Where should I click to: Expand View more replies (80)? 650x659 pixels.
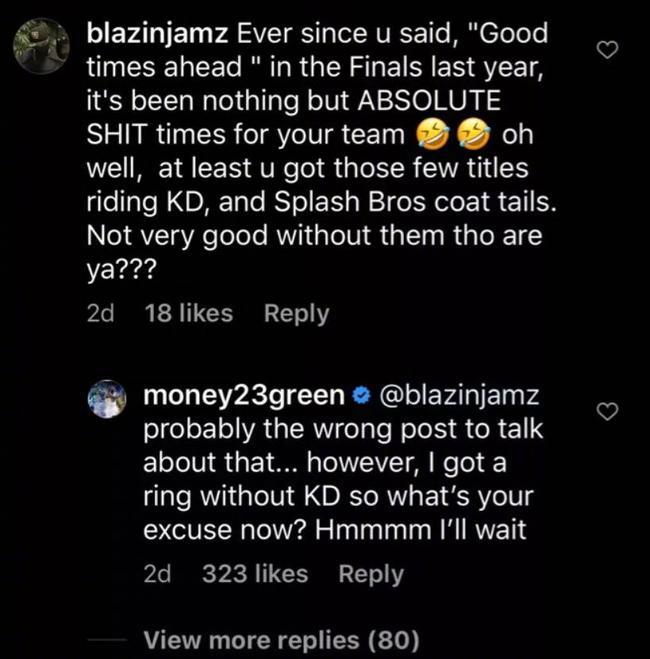(282, 639)
